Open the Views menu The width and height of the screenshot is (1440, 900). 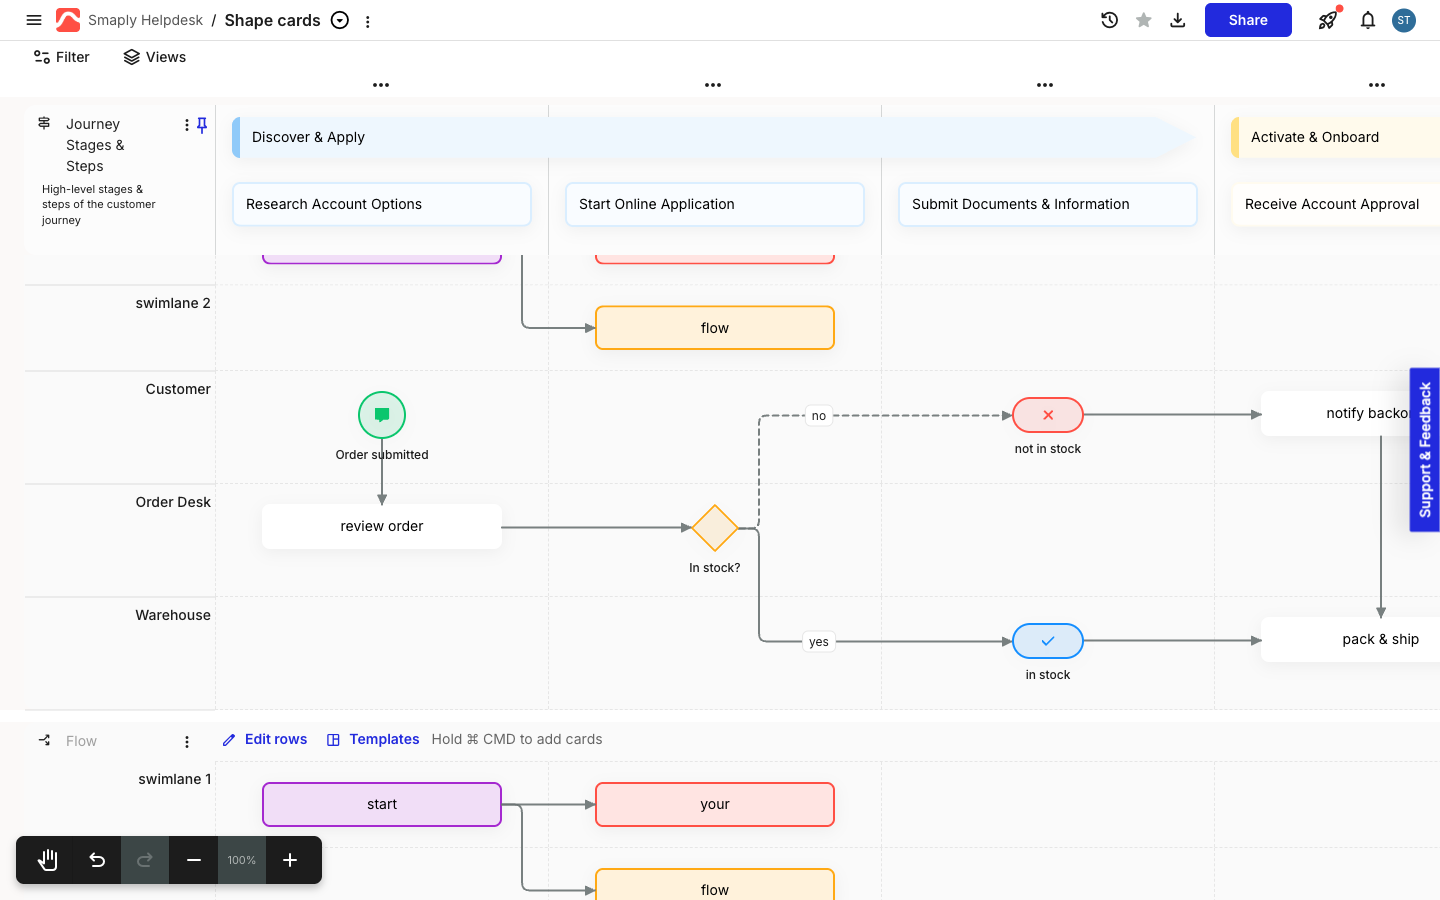tap(155, 57)
